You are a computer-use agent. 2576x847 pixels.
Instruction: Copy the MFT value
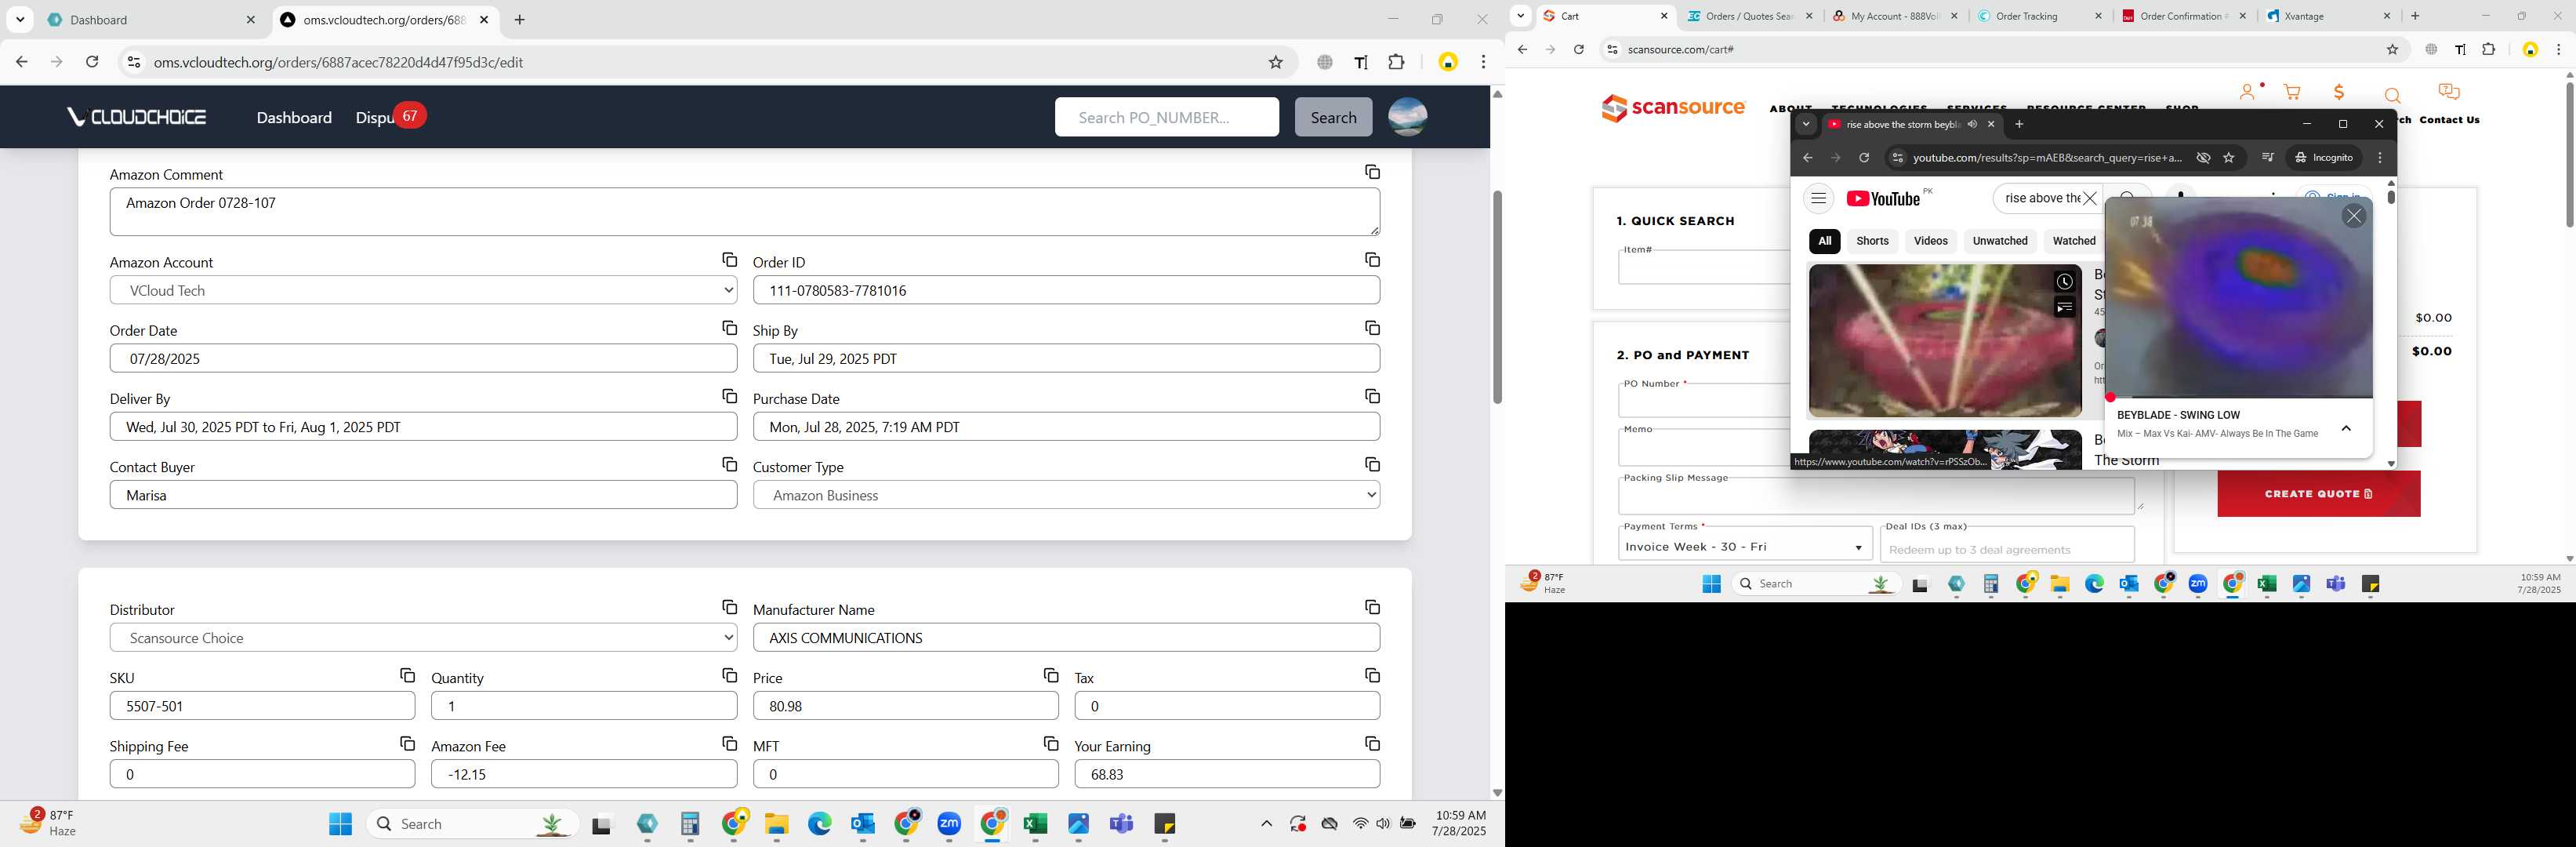tap(1050, 743)
